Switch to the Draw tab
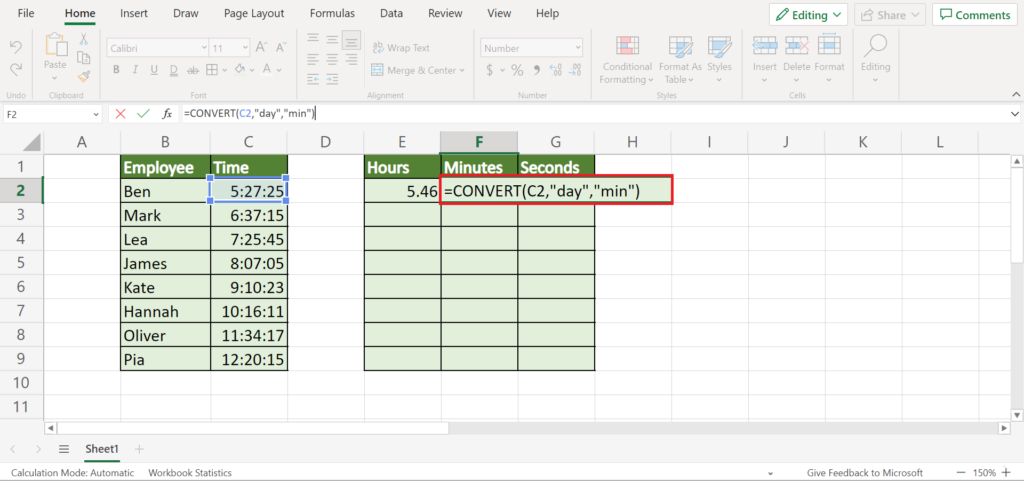This screenshot has width=1024, height=481. point(185,13)
